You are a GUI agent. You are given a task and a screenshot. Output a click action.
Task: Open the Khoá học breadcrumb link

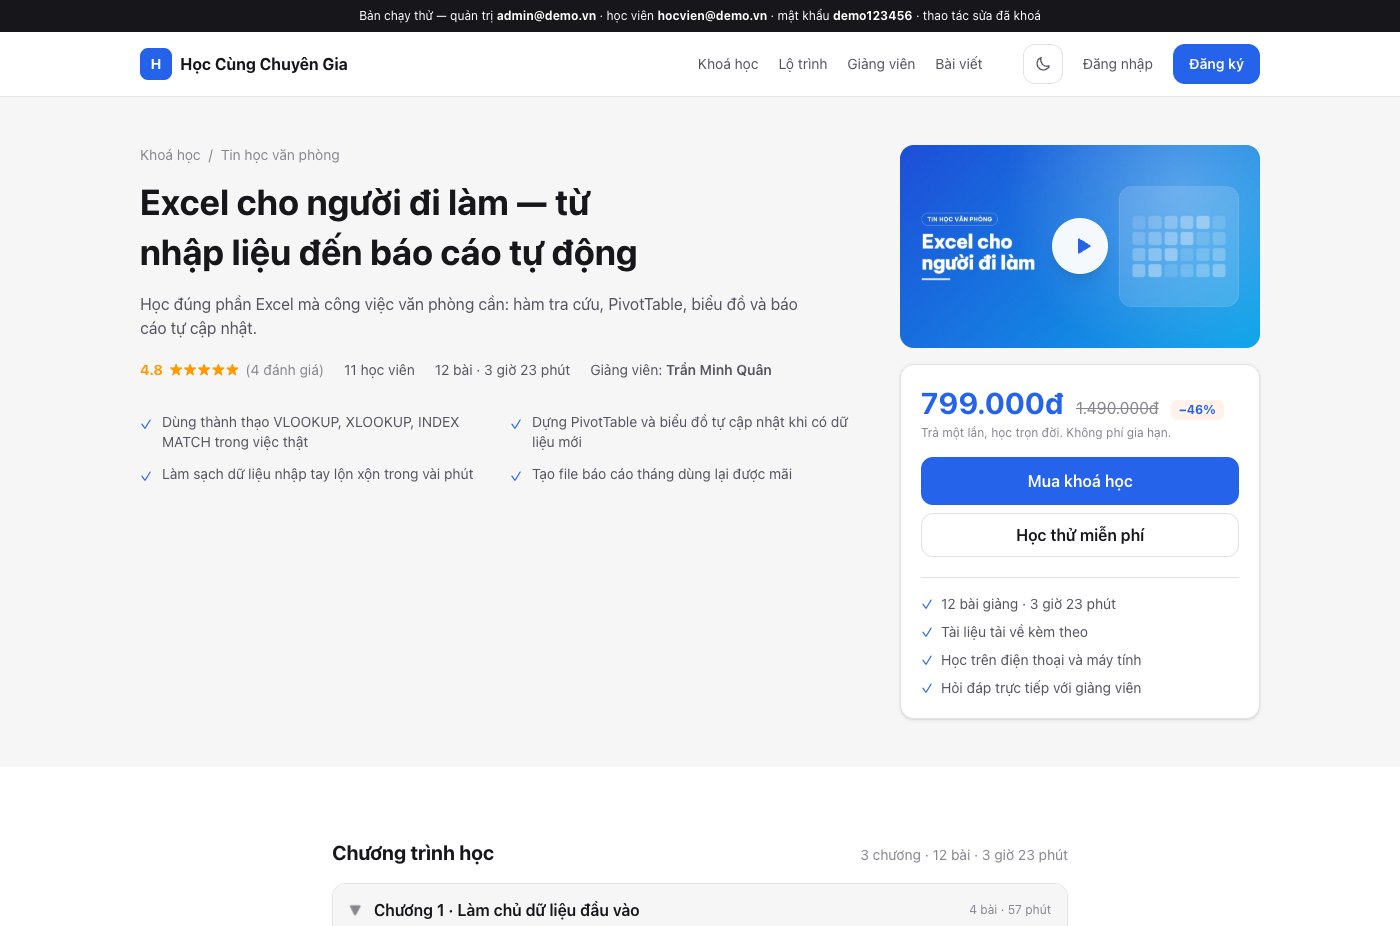click(170, 155)
